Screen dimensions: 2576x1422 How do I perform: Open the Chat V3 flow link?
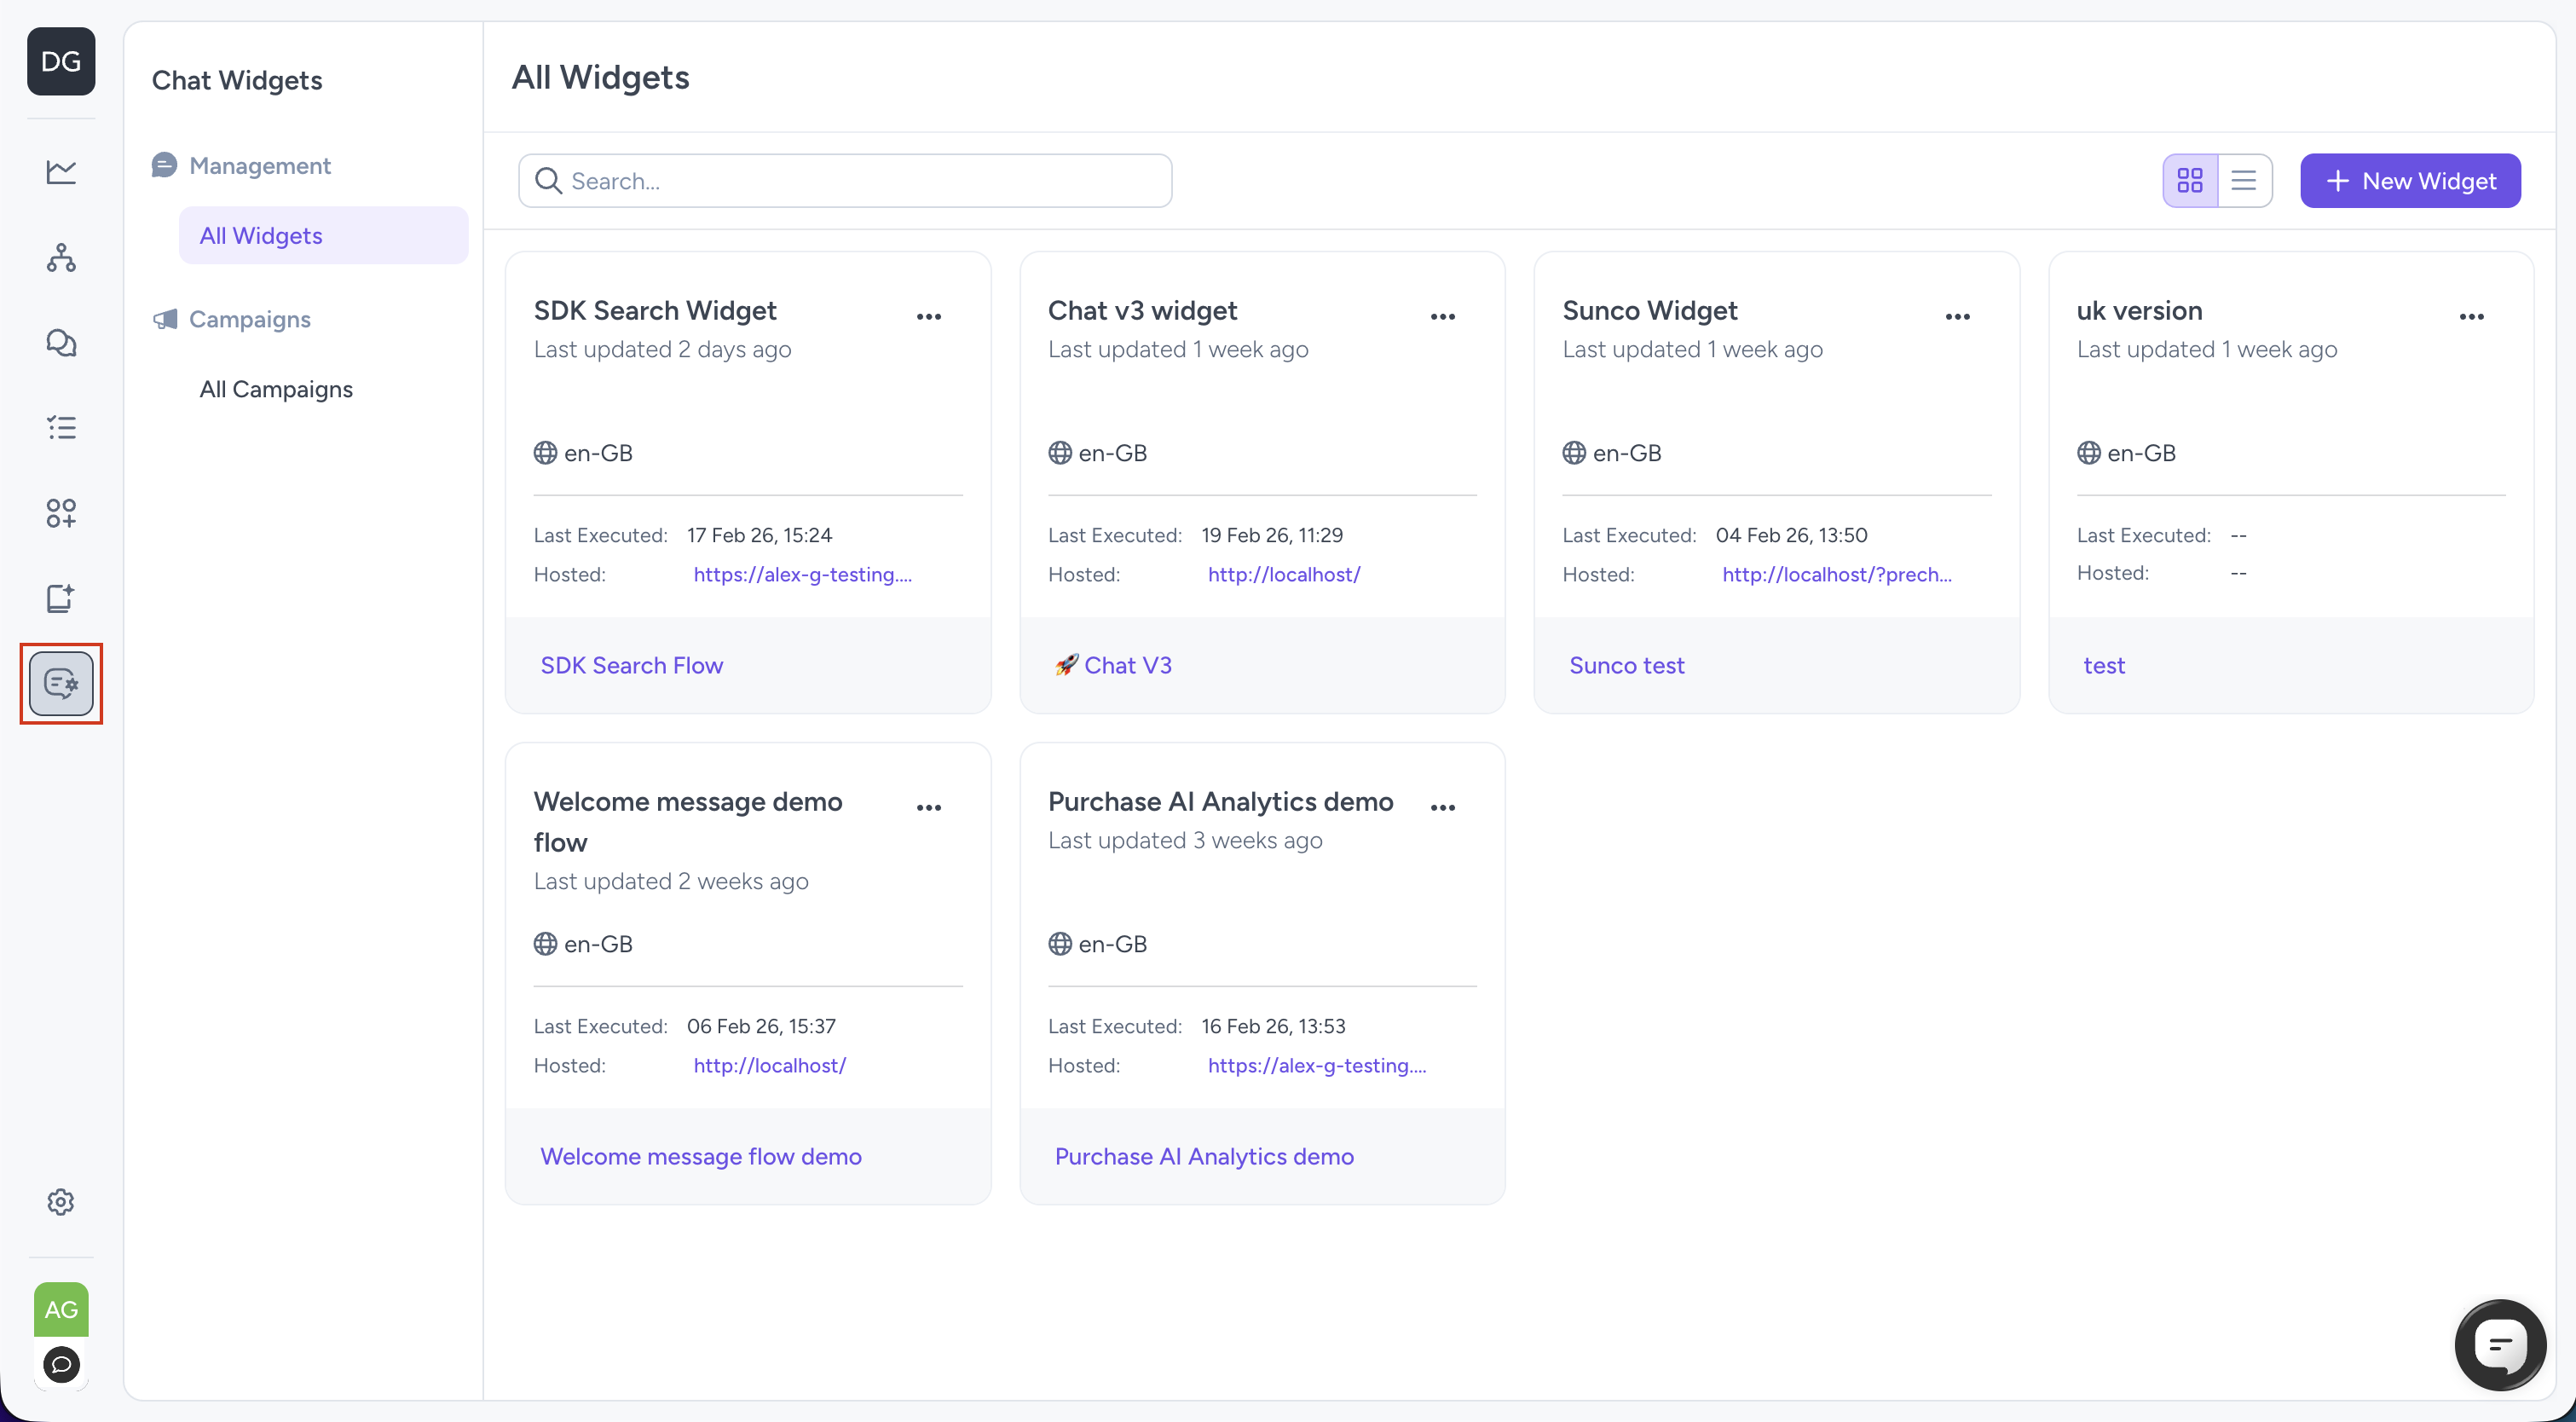[x=1127, y=665]
